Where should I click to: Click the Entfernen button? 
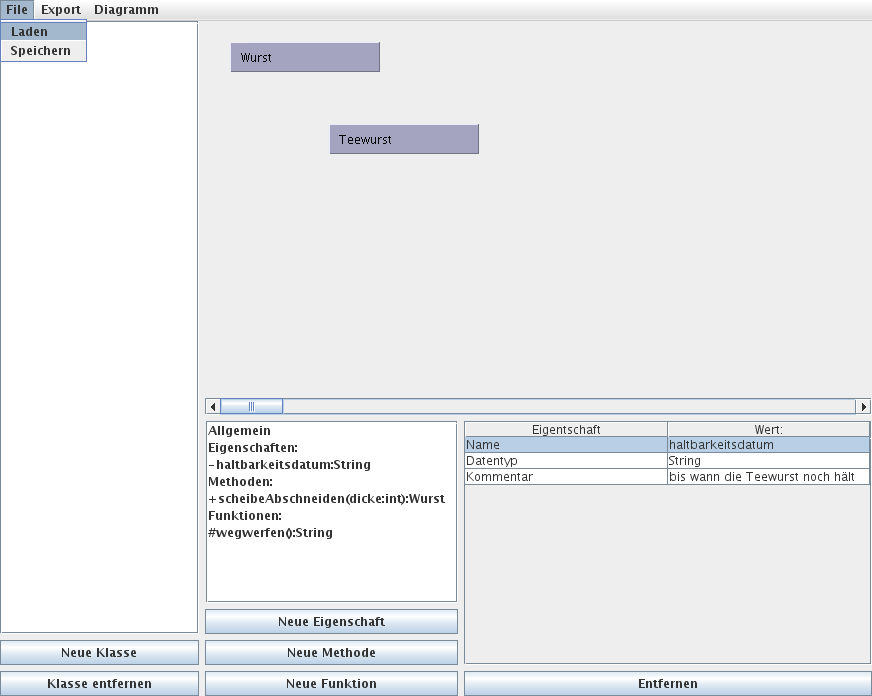pyautogui.click(x=667, y=684)
